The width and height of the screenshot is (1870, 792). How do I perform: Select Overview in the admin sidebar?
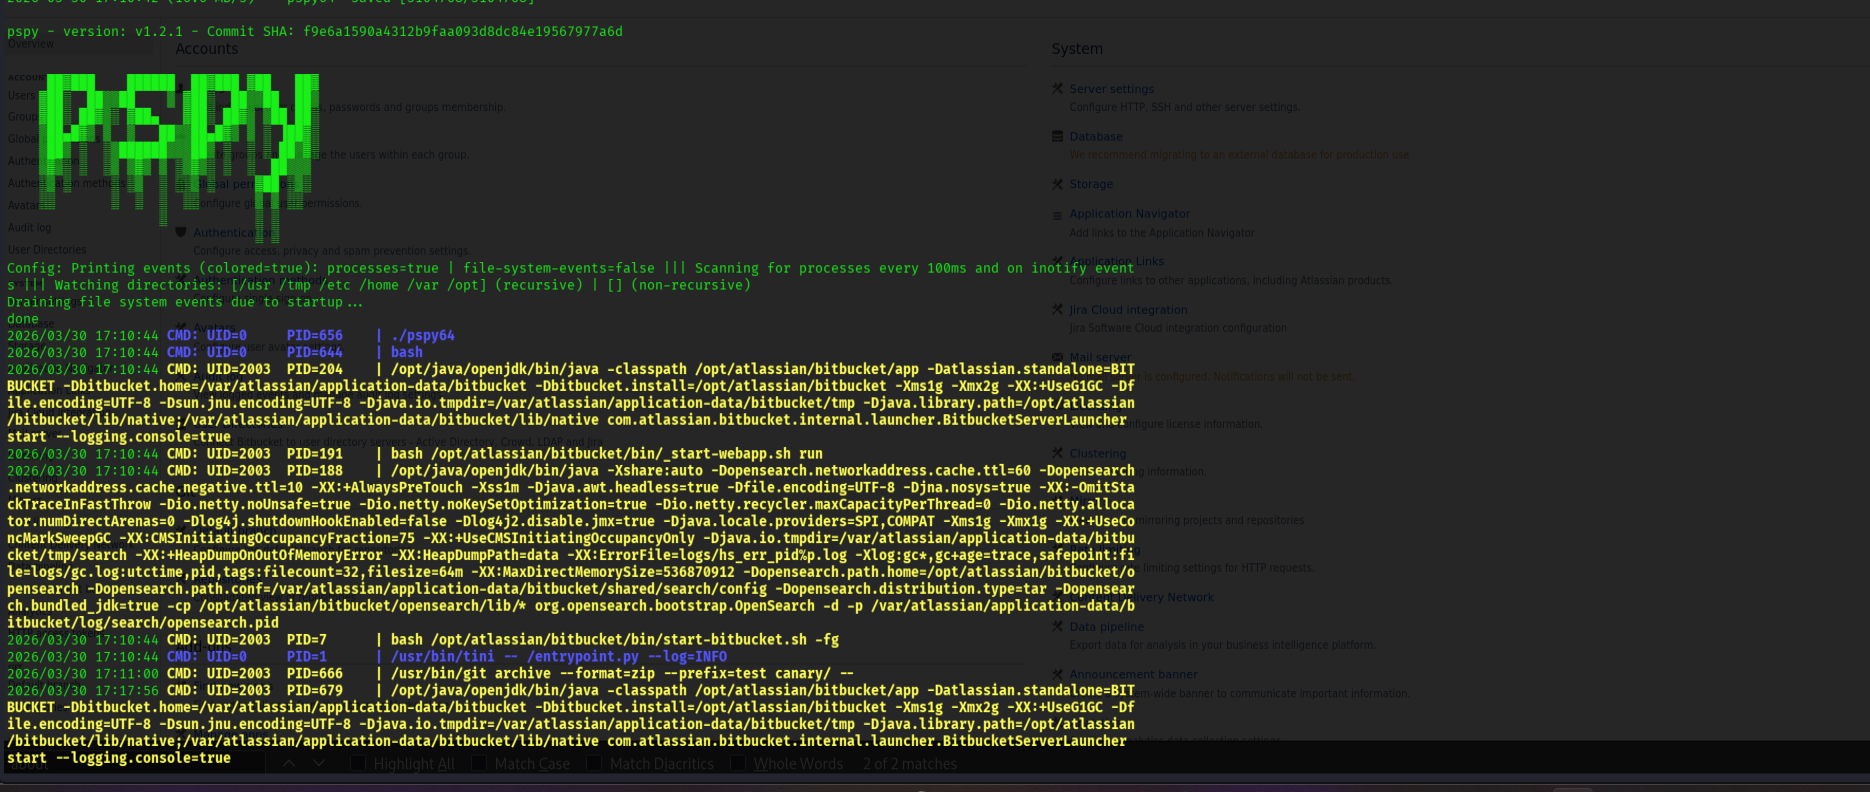coord(31,44)
